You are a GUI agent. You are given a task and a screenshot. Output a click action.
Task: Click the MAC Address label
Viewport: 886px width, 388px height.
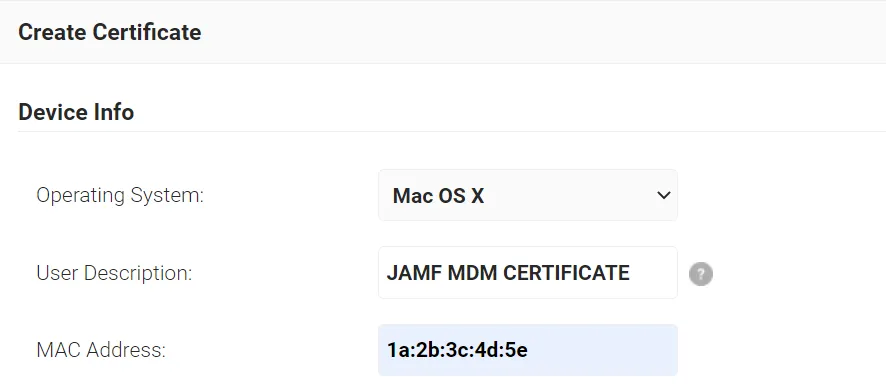click(101, 350)
